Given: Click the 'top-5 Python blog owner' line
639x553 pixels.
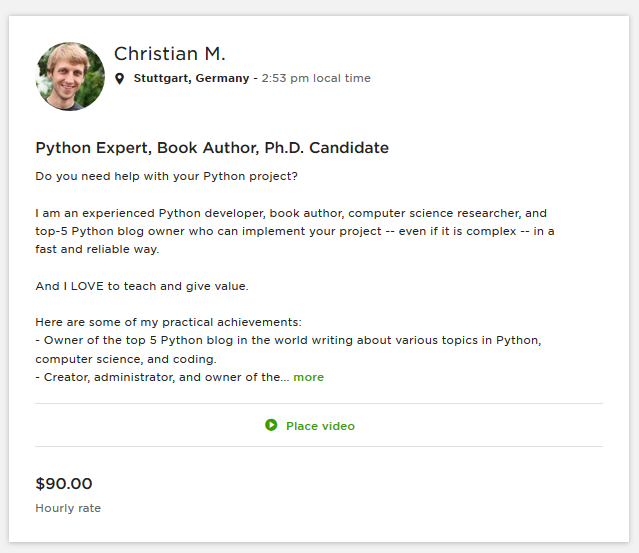Looking at the screenshot, I should pyautogui.click(x=294, y=231).
